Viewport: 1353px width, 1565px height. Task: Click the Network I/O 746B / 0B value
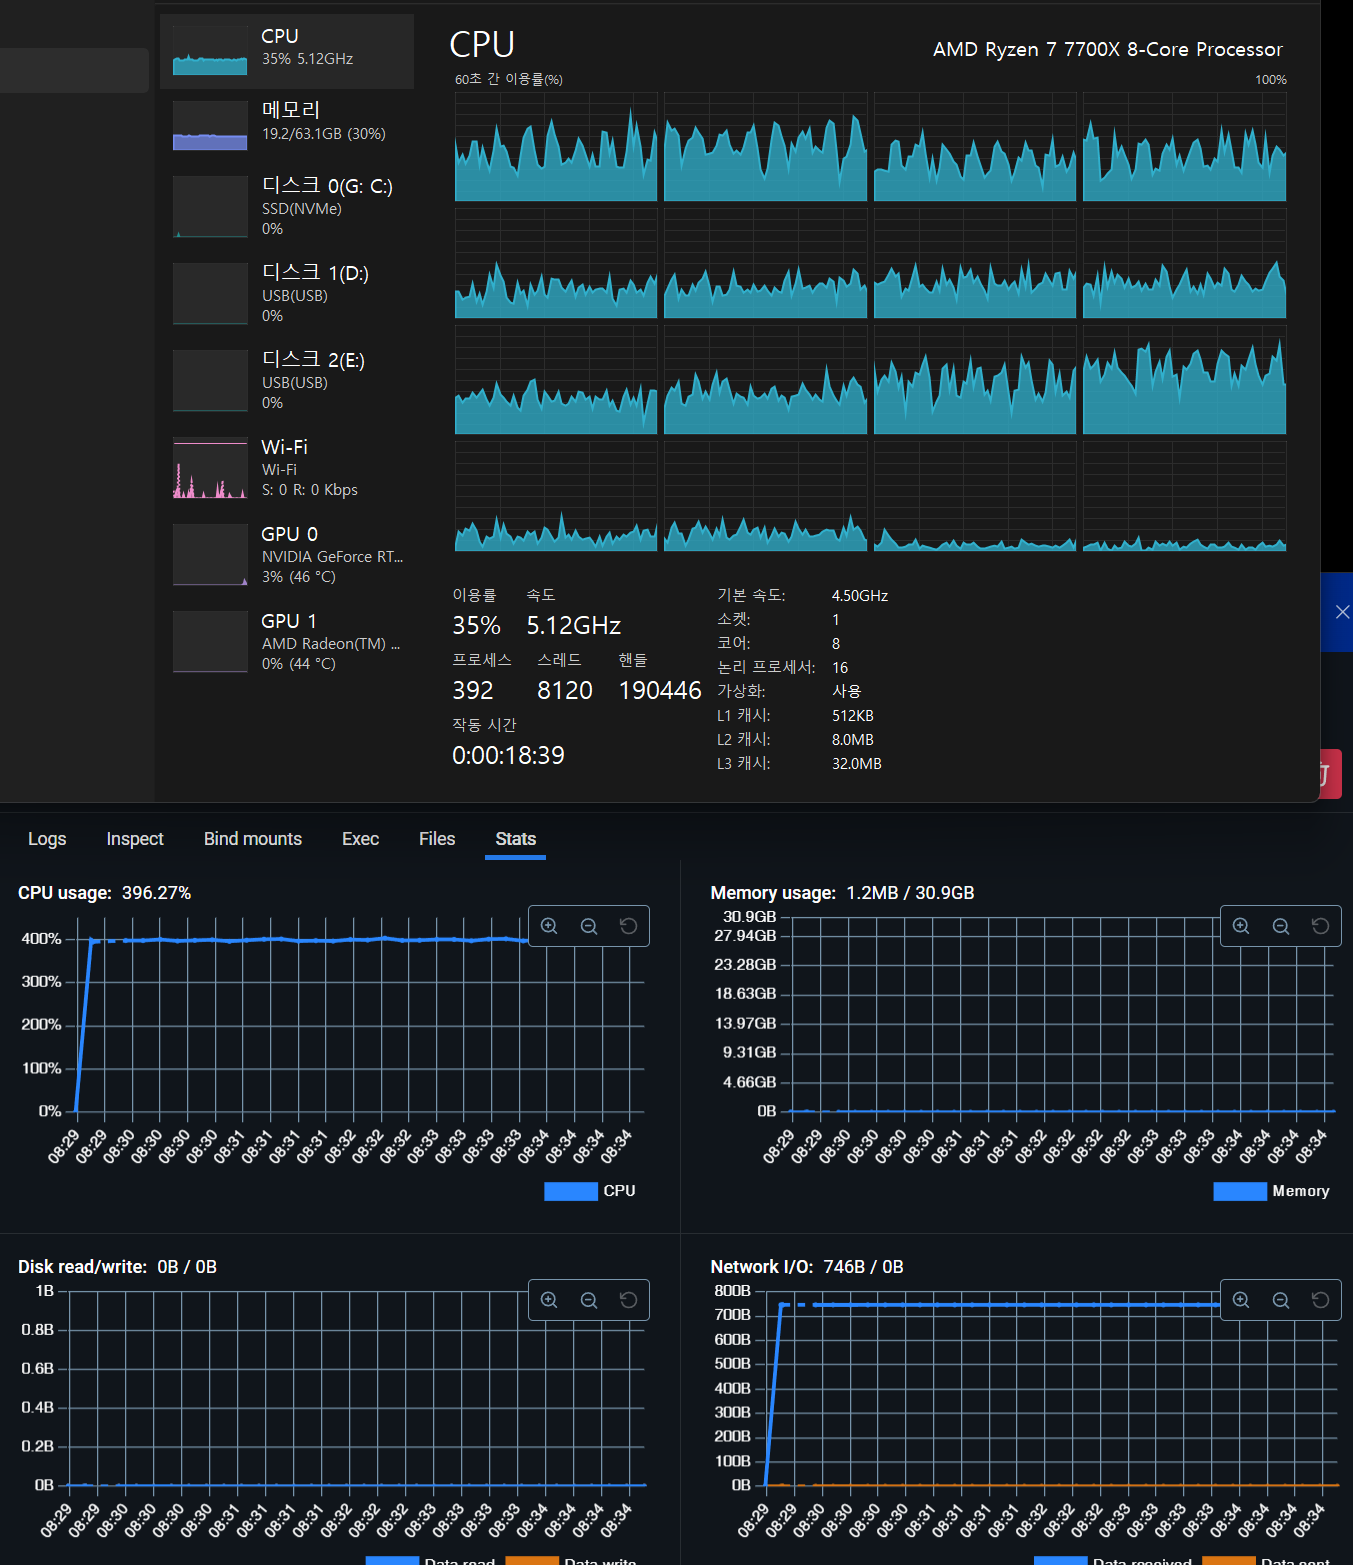coord(863,1267)
